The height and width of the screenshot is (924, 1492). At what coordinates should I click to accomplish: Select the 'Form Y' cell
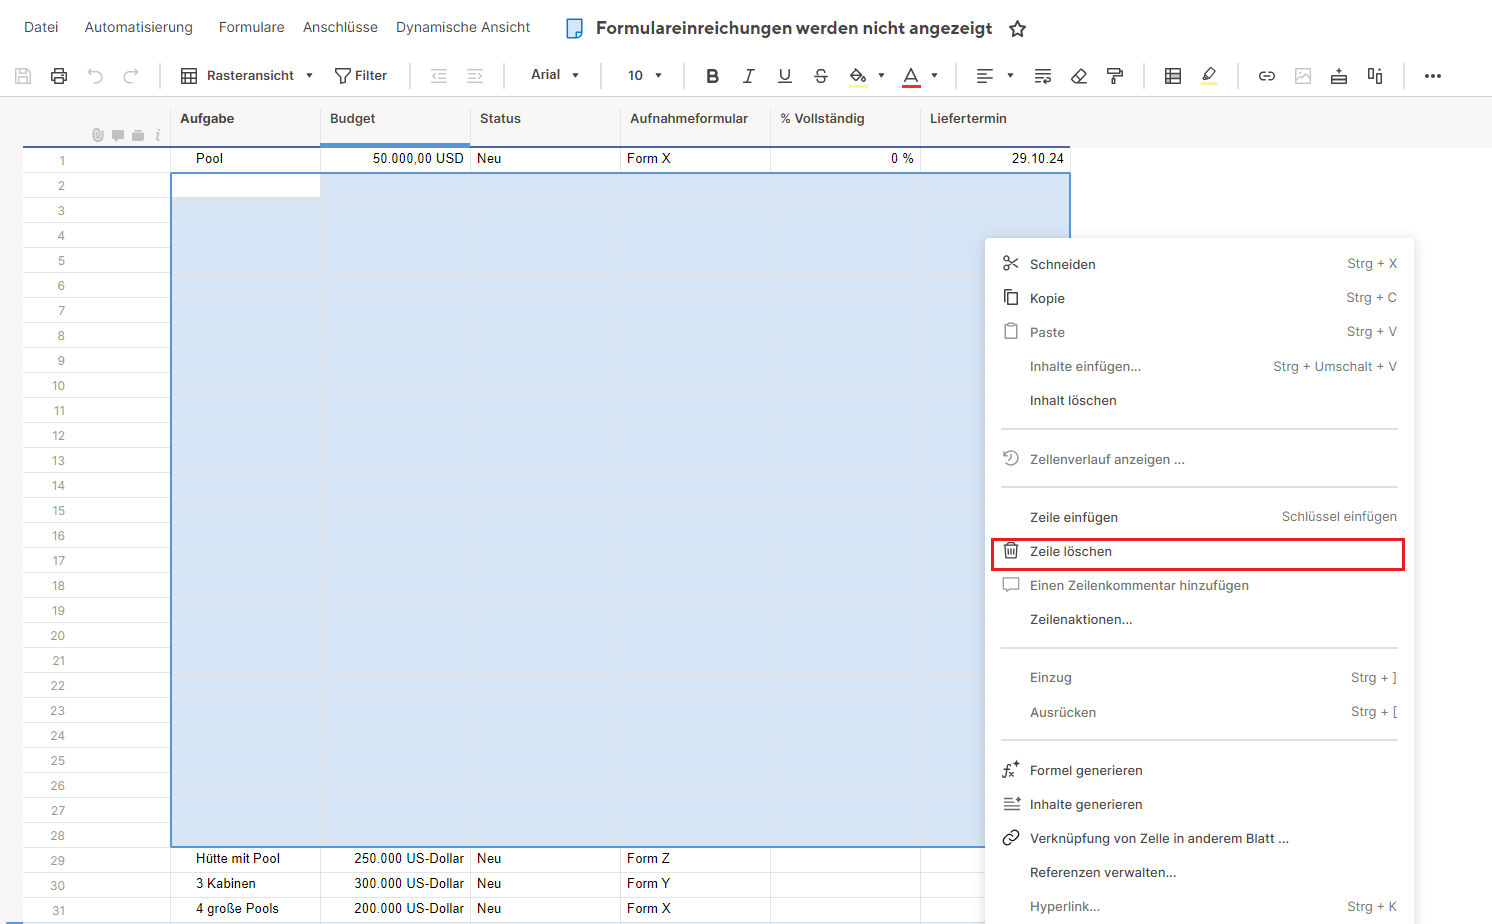click(x=695, y=884)
